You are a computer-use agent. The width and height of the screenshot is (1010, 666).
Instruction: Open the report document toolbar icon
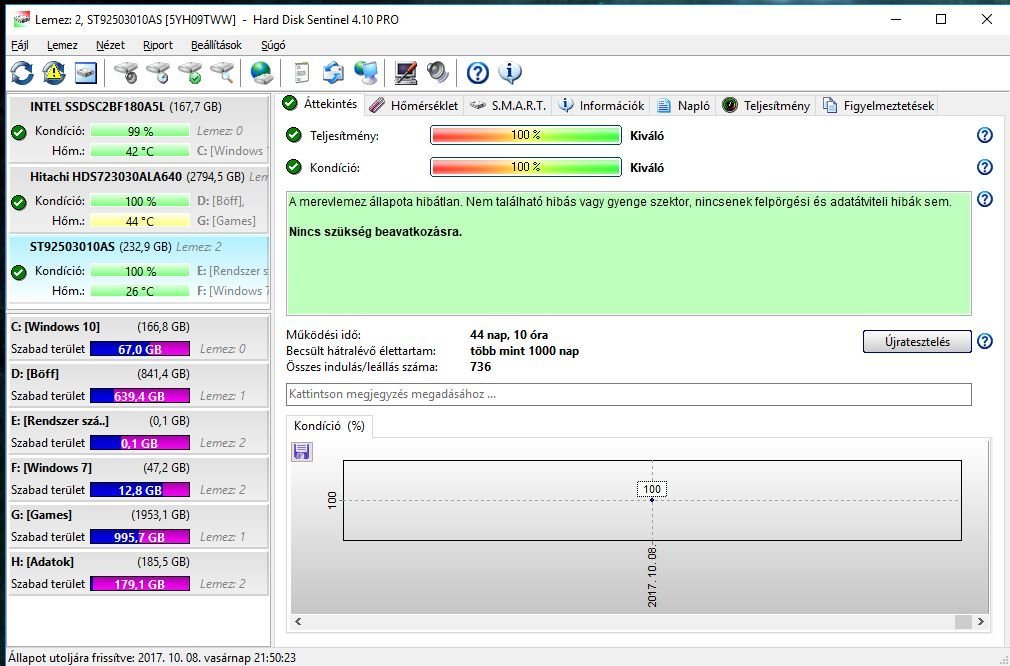(301, 73)
